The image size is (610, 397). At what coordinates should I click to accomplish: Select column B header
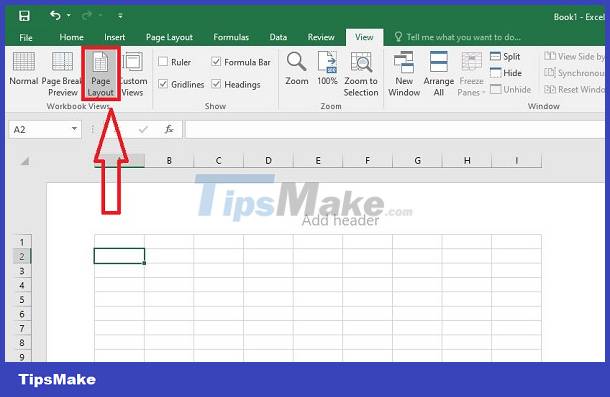pos(169,160)
